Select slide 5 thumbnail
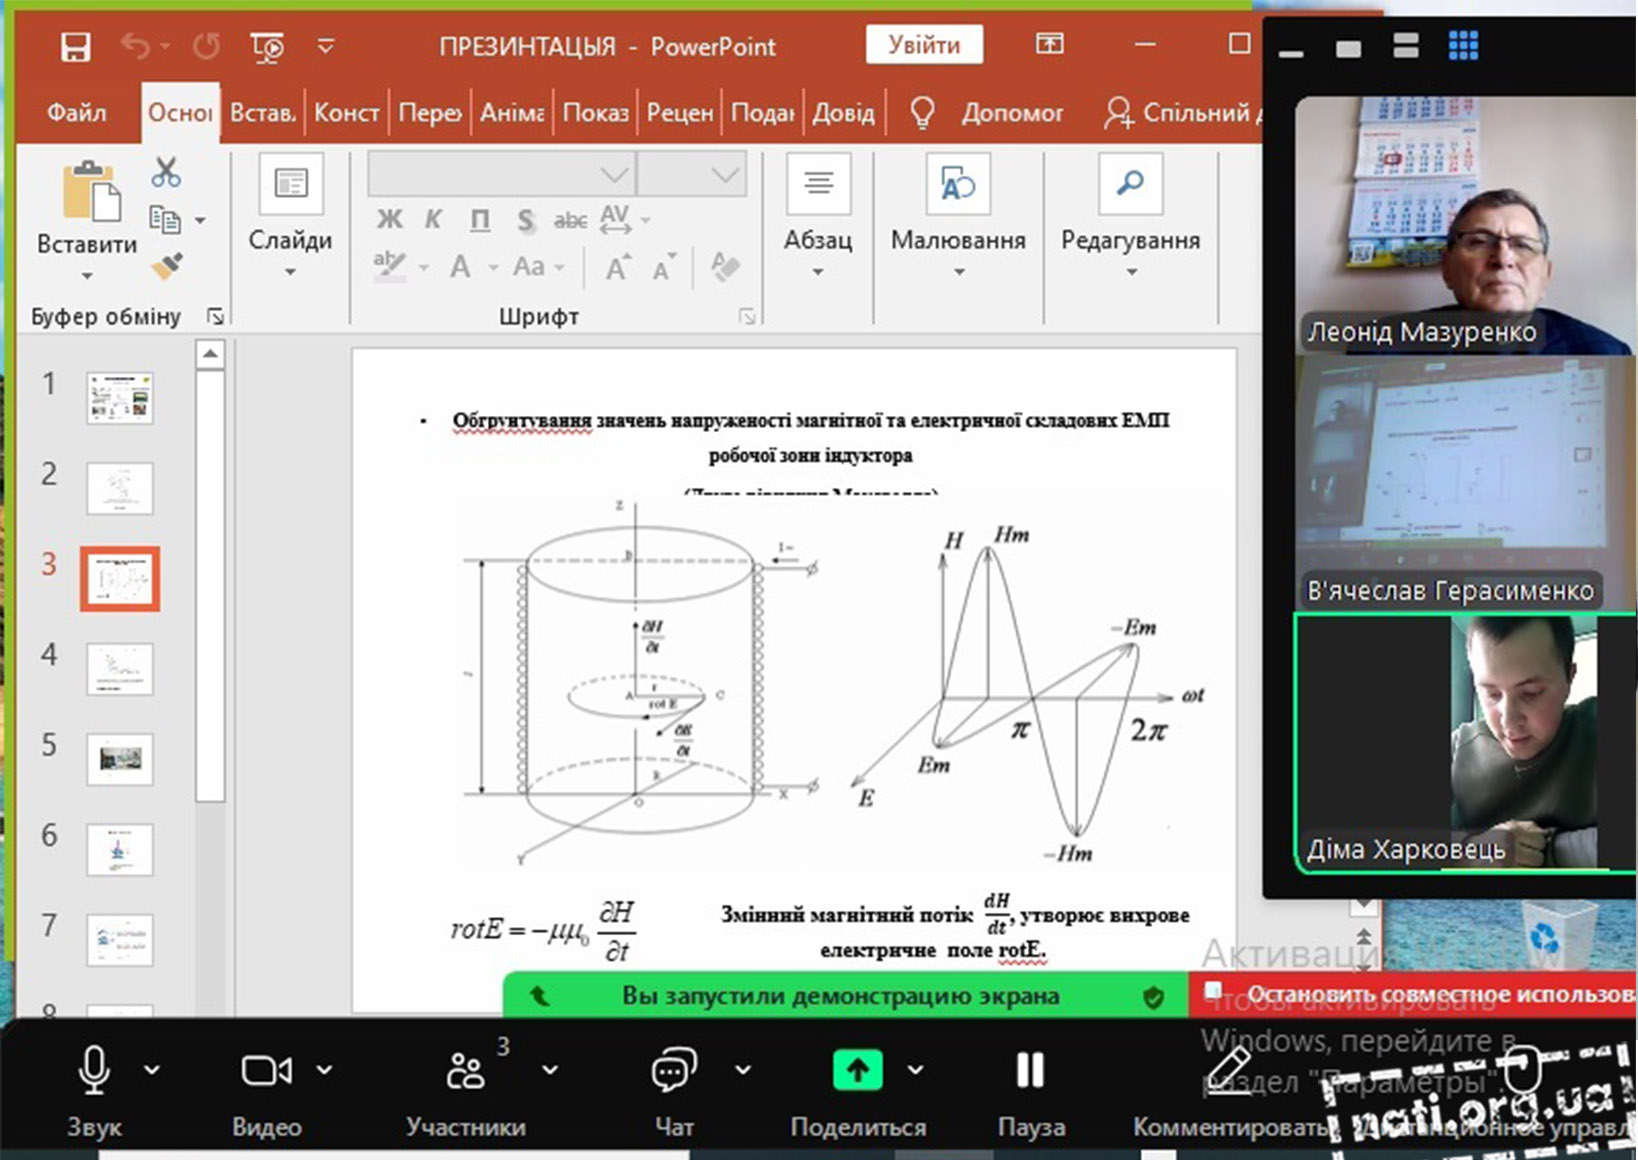 [x=120, y=759]
